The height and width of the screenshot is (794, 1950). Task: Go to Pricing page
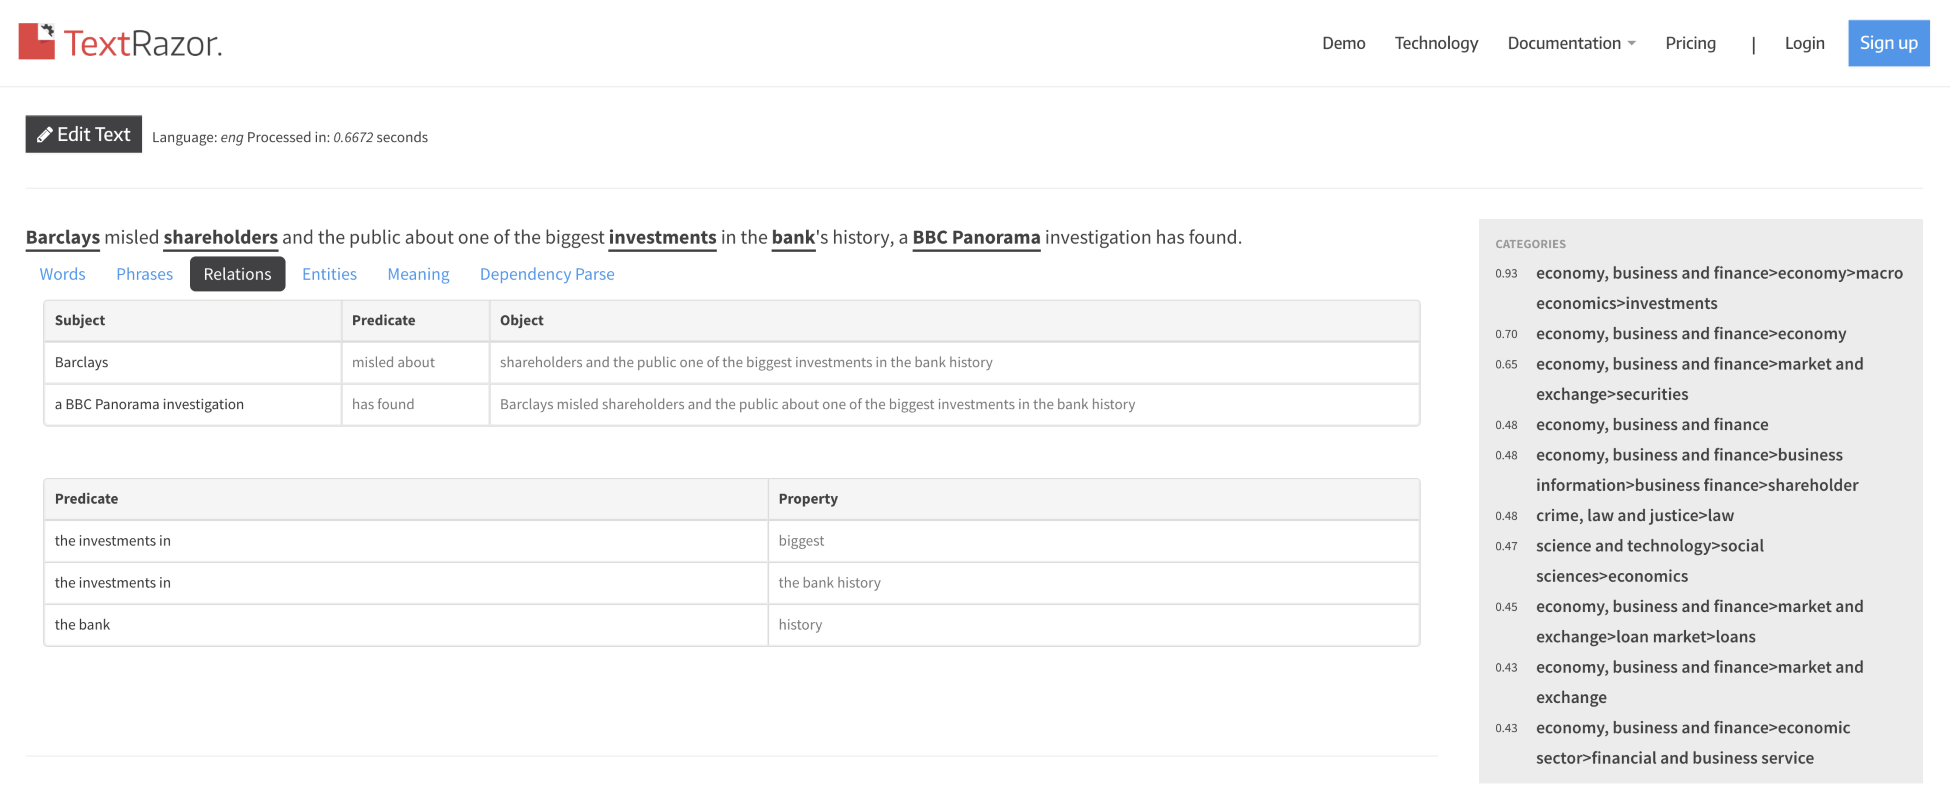pyautogui.click(x=1690, y=43)
